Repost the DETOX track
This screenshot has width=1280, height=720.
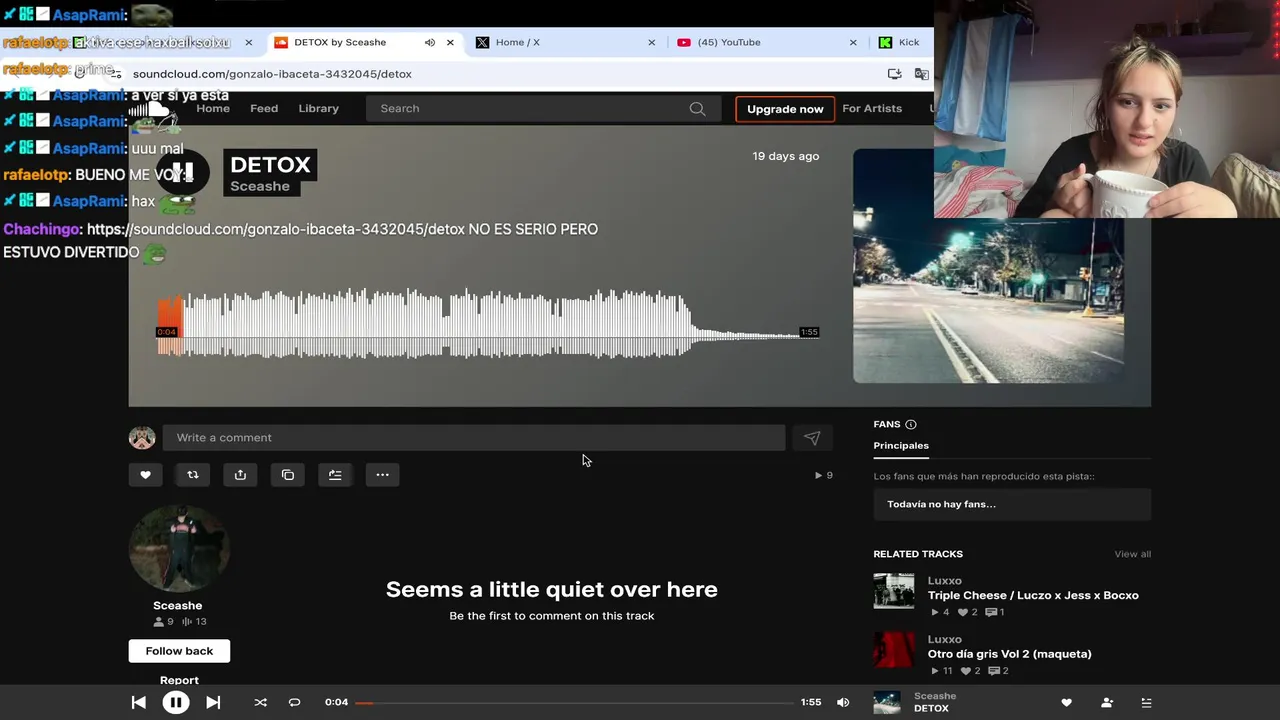pyautogui.click(x=193, y=475)
